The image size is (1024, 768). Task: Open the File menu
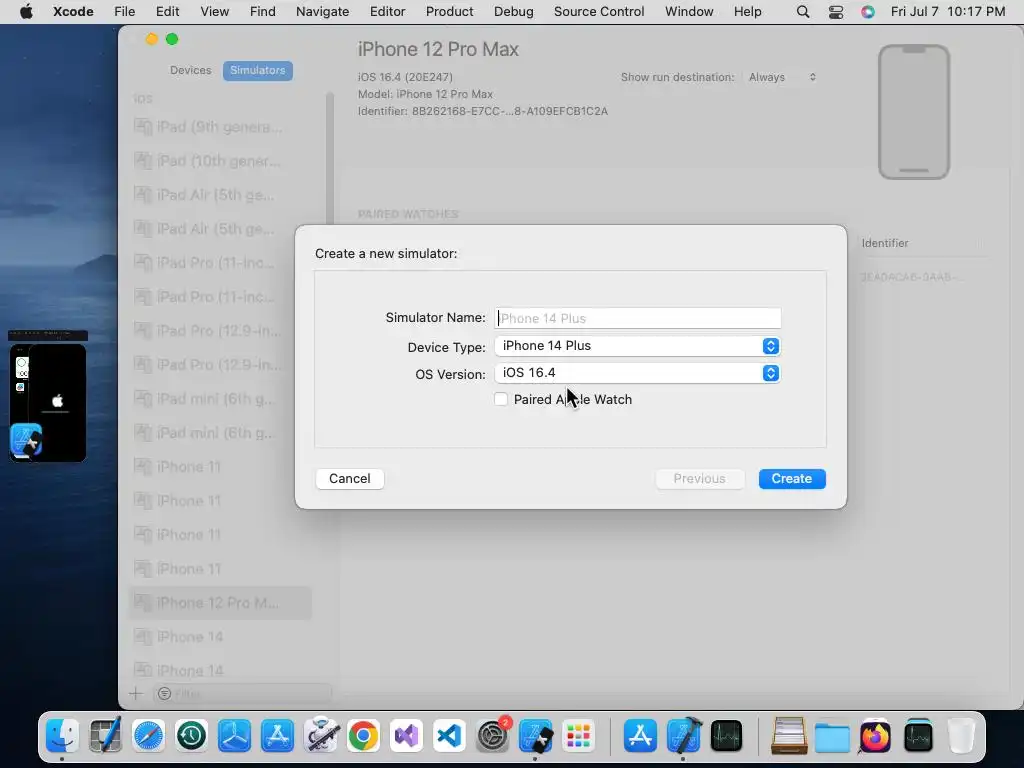coord(124,12)
